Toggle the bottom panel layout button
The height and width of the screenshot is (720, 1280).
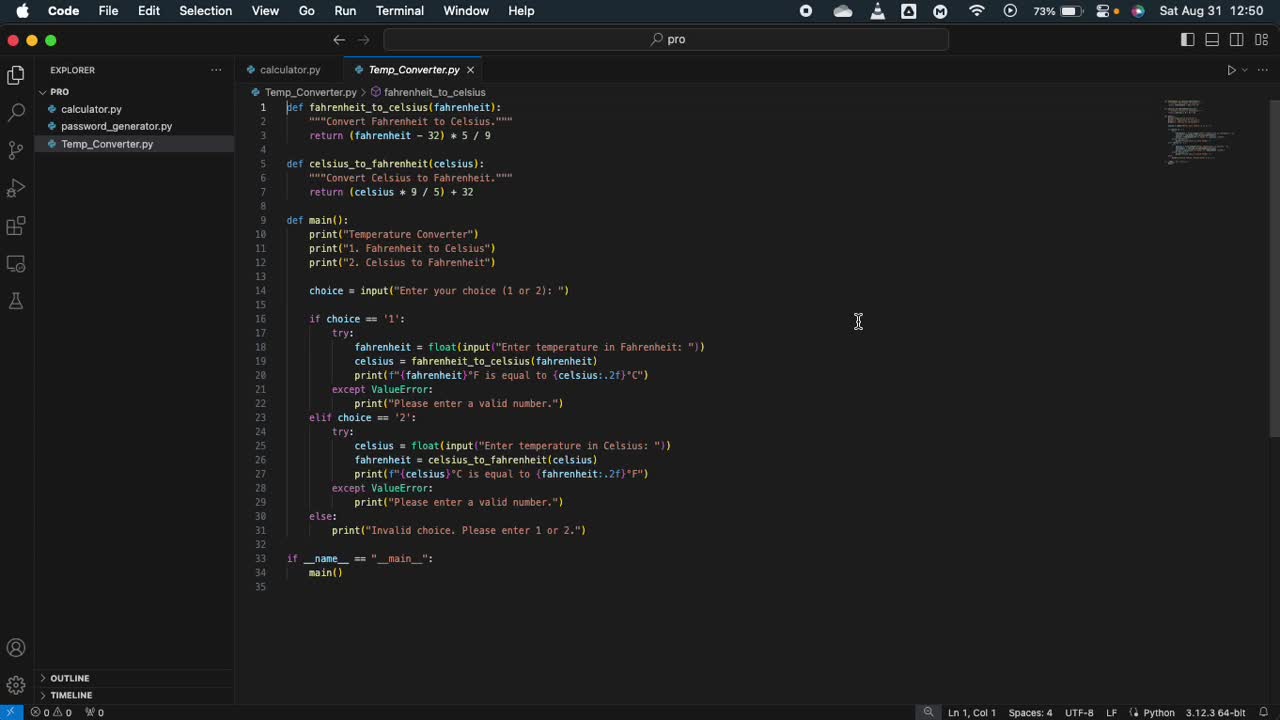point(1212,40)
